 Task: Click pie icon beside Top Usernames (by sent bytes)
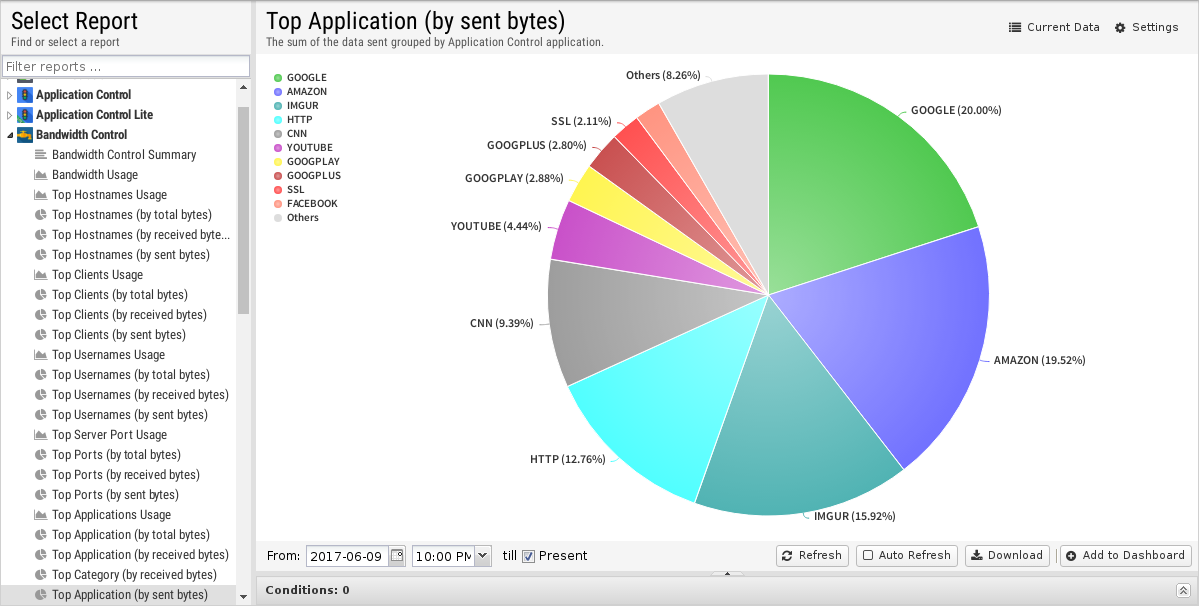coord(41,415)
